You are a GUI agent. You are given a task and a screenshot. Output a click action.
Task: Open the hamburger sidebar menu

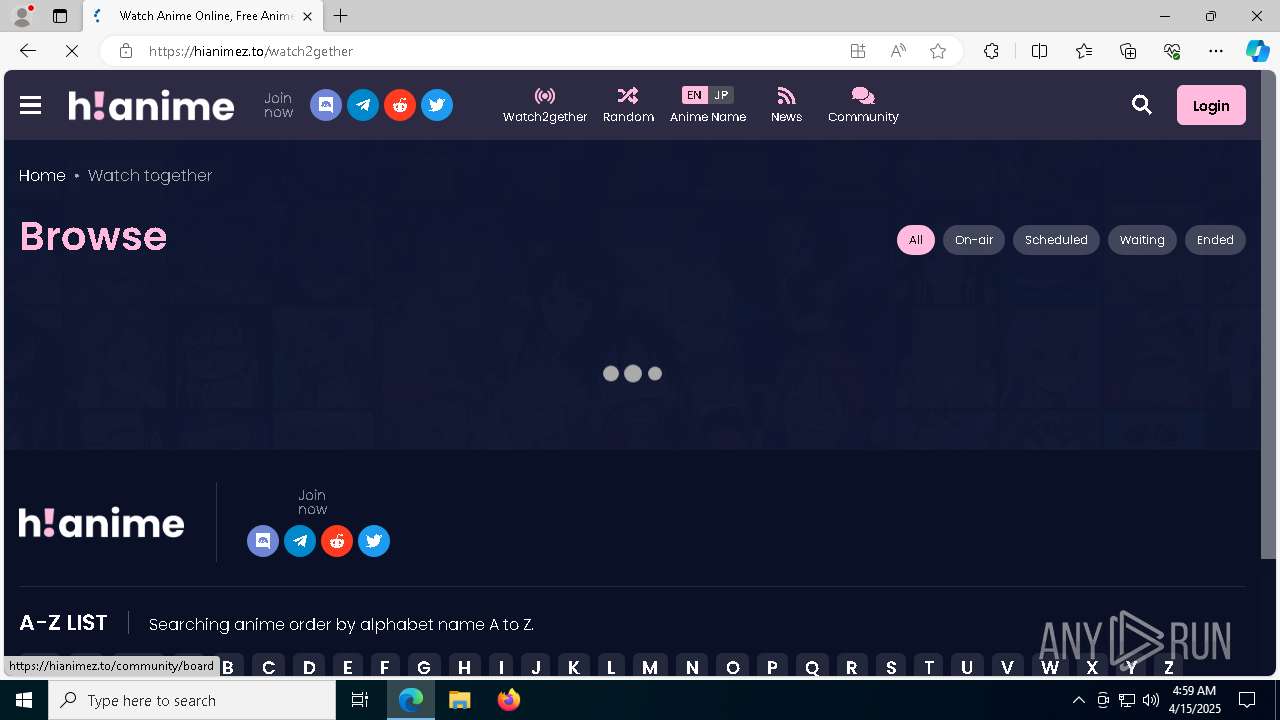pyautogui.click(x=30, y=105)
